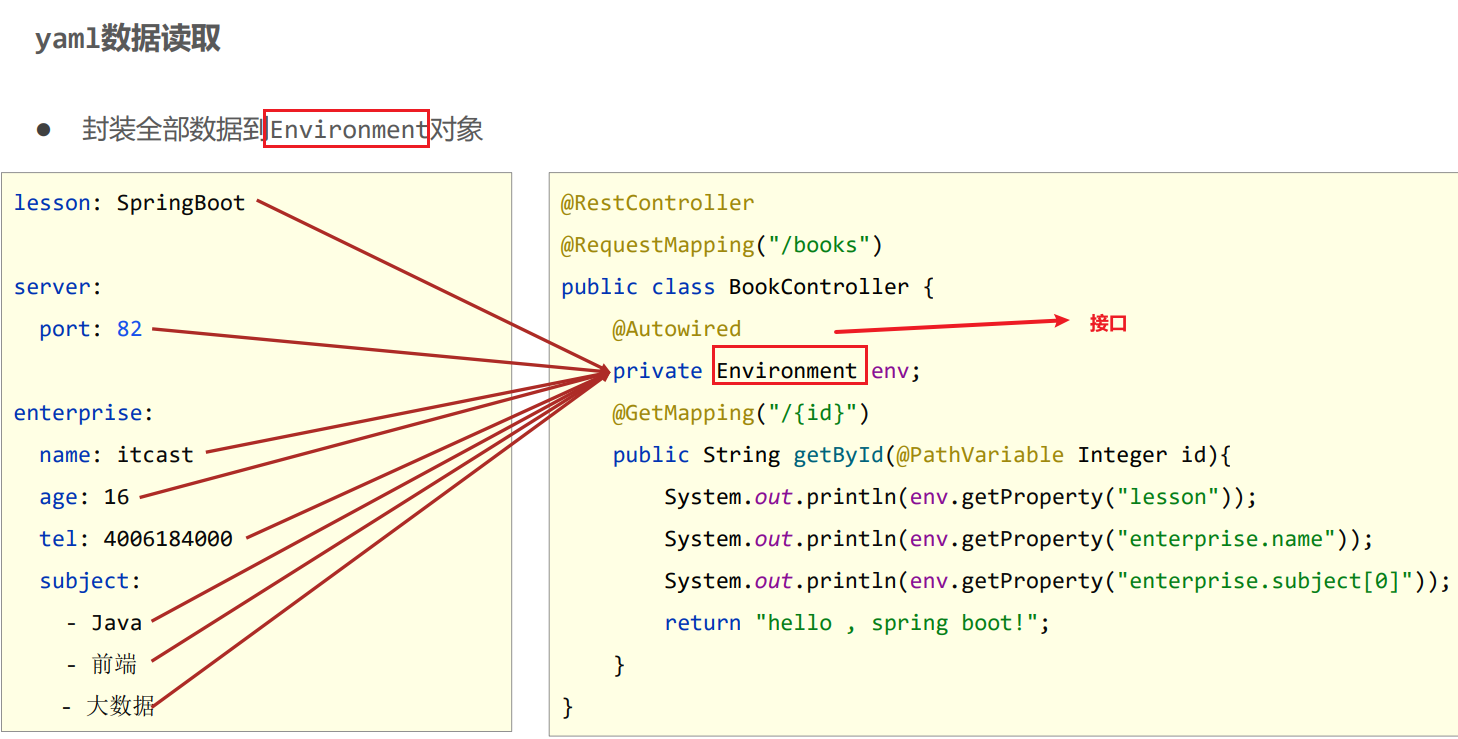1458x739 pixels.
Task: Click the "subject:" key in the yaml
Action: pyautogui.click(x=91, y=581)
